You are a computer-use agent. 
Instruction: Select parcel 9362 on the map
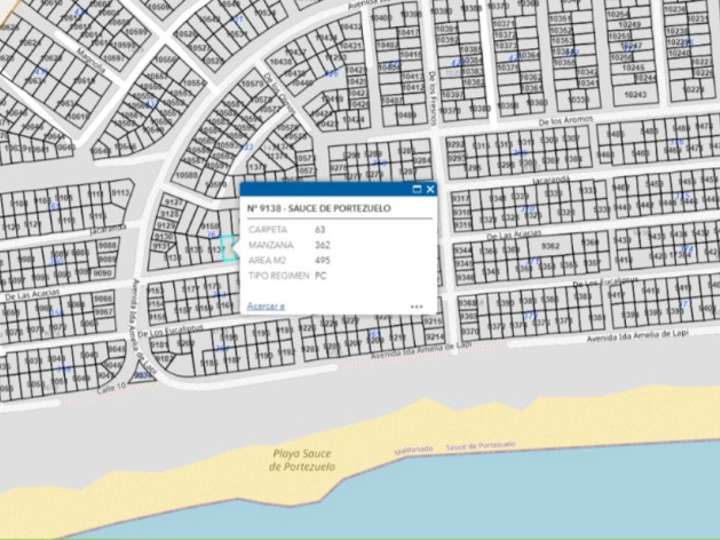[550, 246]
